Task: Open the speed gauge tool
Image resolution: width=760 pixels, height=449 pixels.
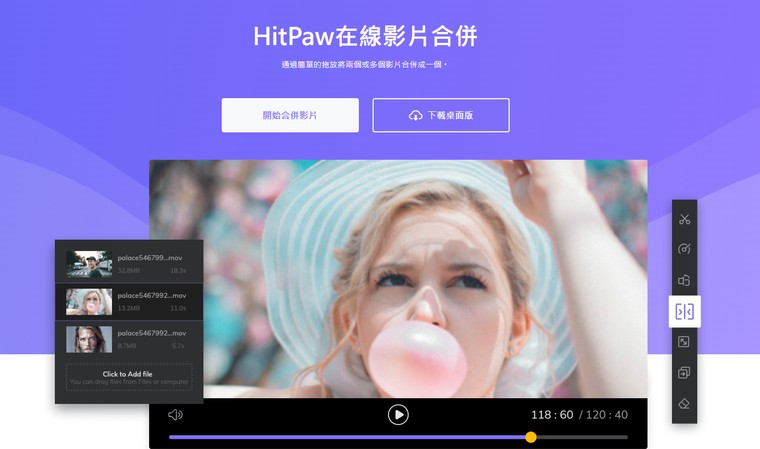Action: tap(684, 249)
